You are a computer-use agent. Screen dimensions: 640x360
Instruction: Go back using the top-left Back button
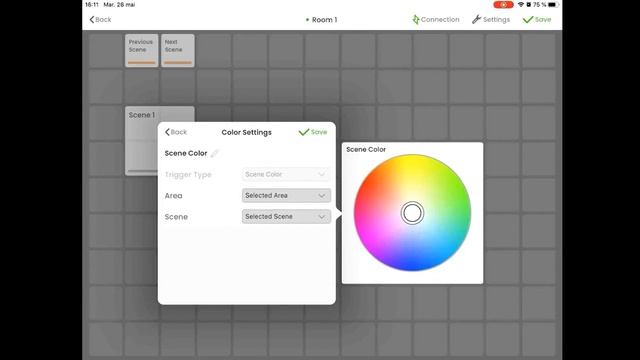[x=100, y=20]
